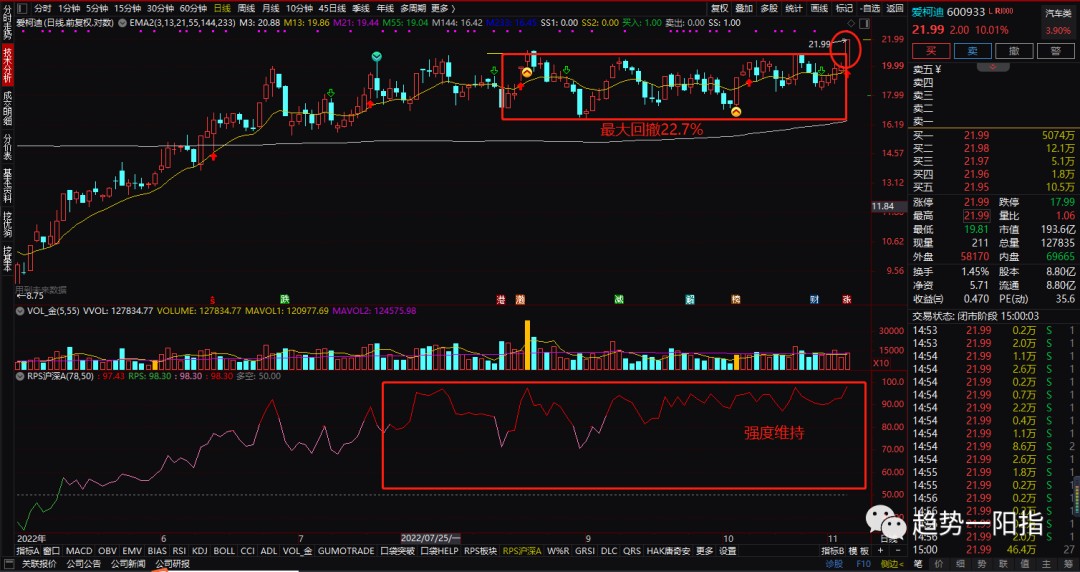The width and height of the screenshot is (1080, 572).
Task: Open 关联报价 bottom tab
Action: coord(39,564)
